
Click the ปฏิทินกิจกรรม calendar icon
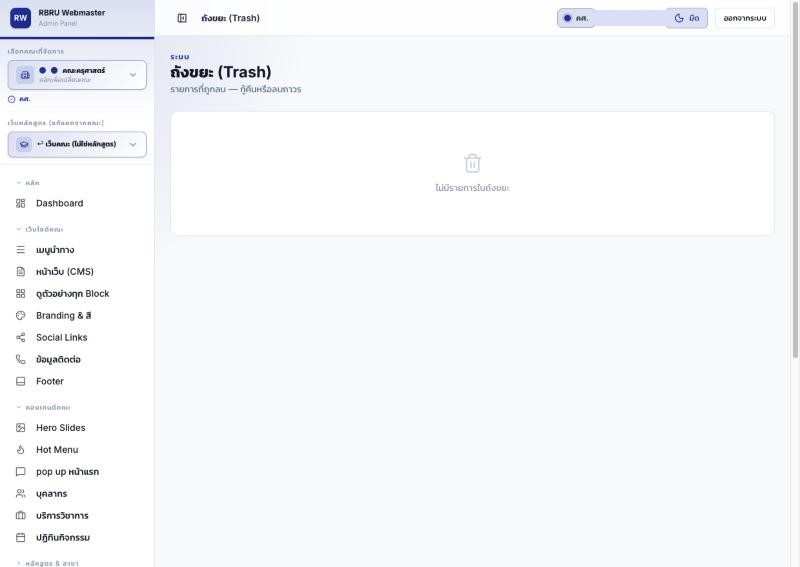point(20,537)
